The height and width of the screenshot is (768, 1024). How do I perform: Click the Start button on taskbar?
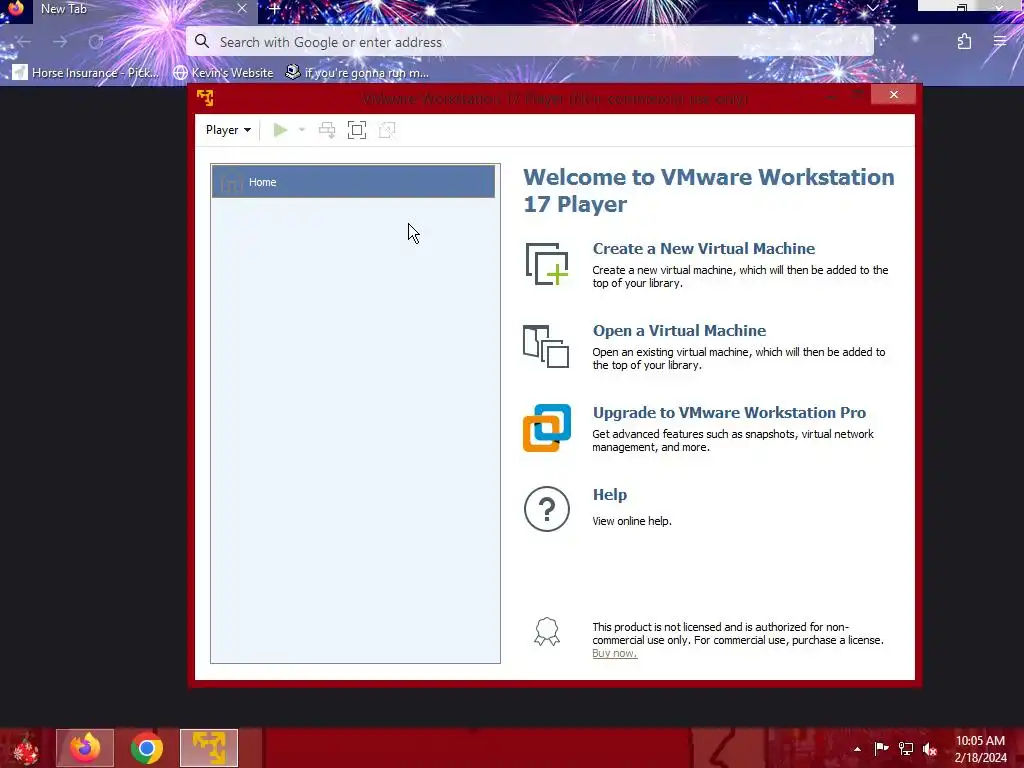tap(25, 748)
